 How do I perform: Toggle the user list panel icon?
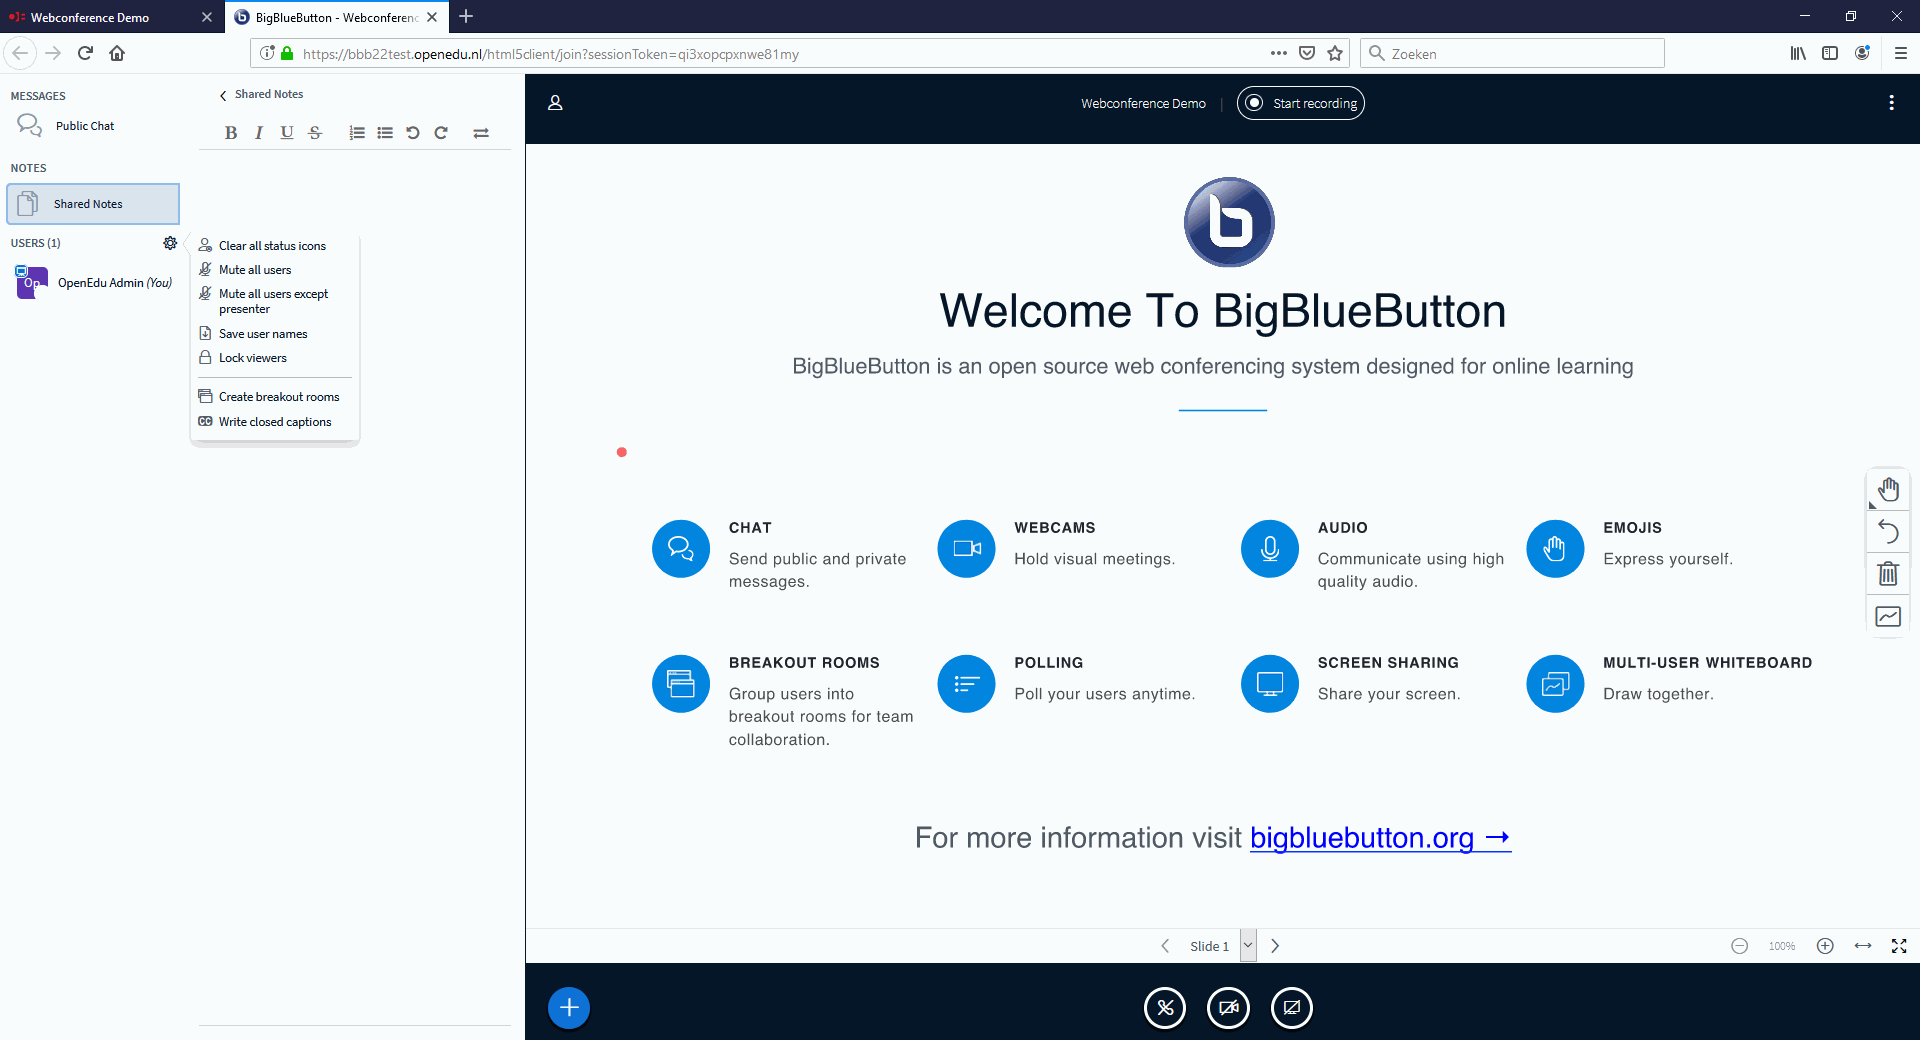(x=556, y=103)
